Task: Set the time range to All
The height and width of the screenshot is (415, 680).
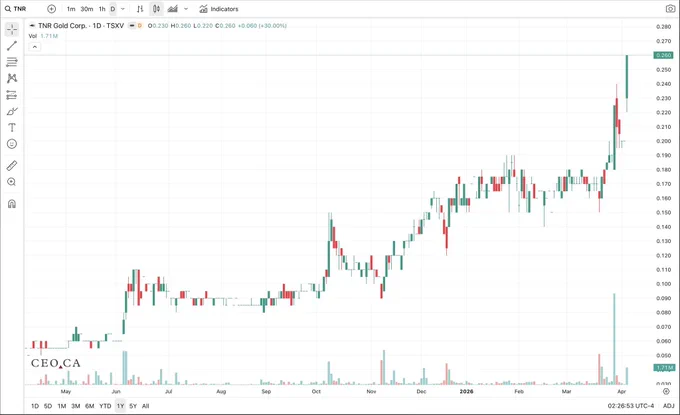Action: tap(145, 406)
